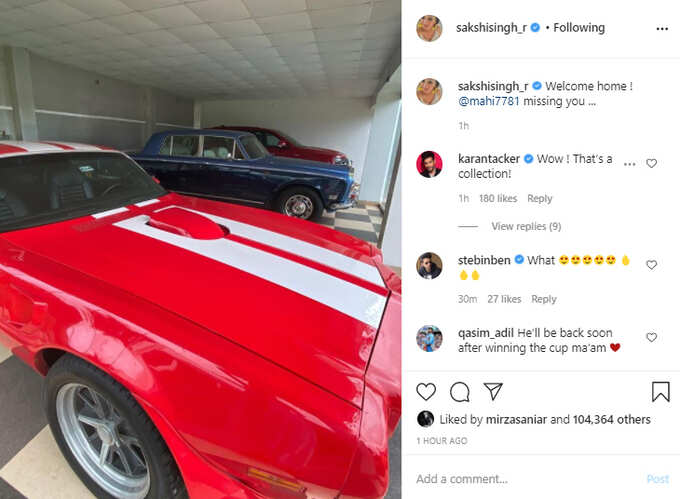Reply to karantacker's comment

pos(539,199)
